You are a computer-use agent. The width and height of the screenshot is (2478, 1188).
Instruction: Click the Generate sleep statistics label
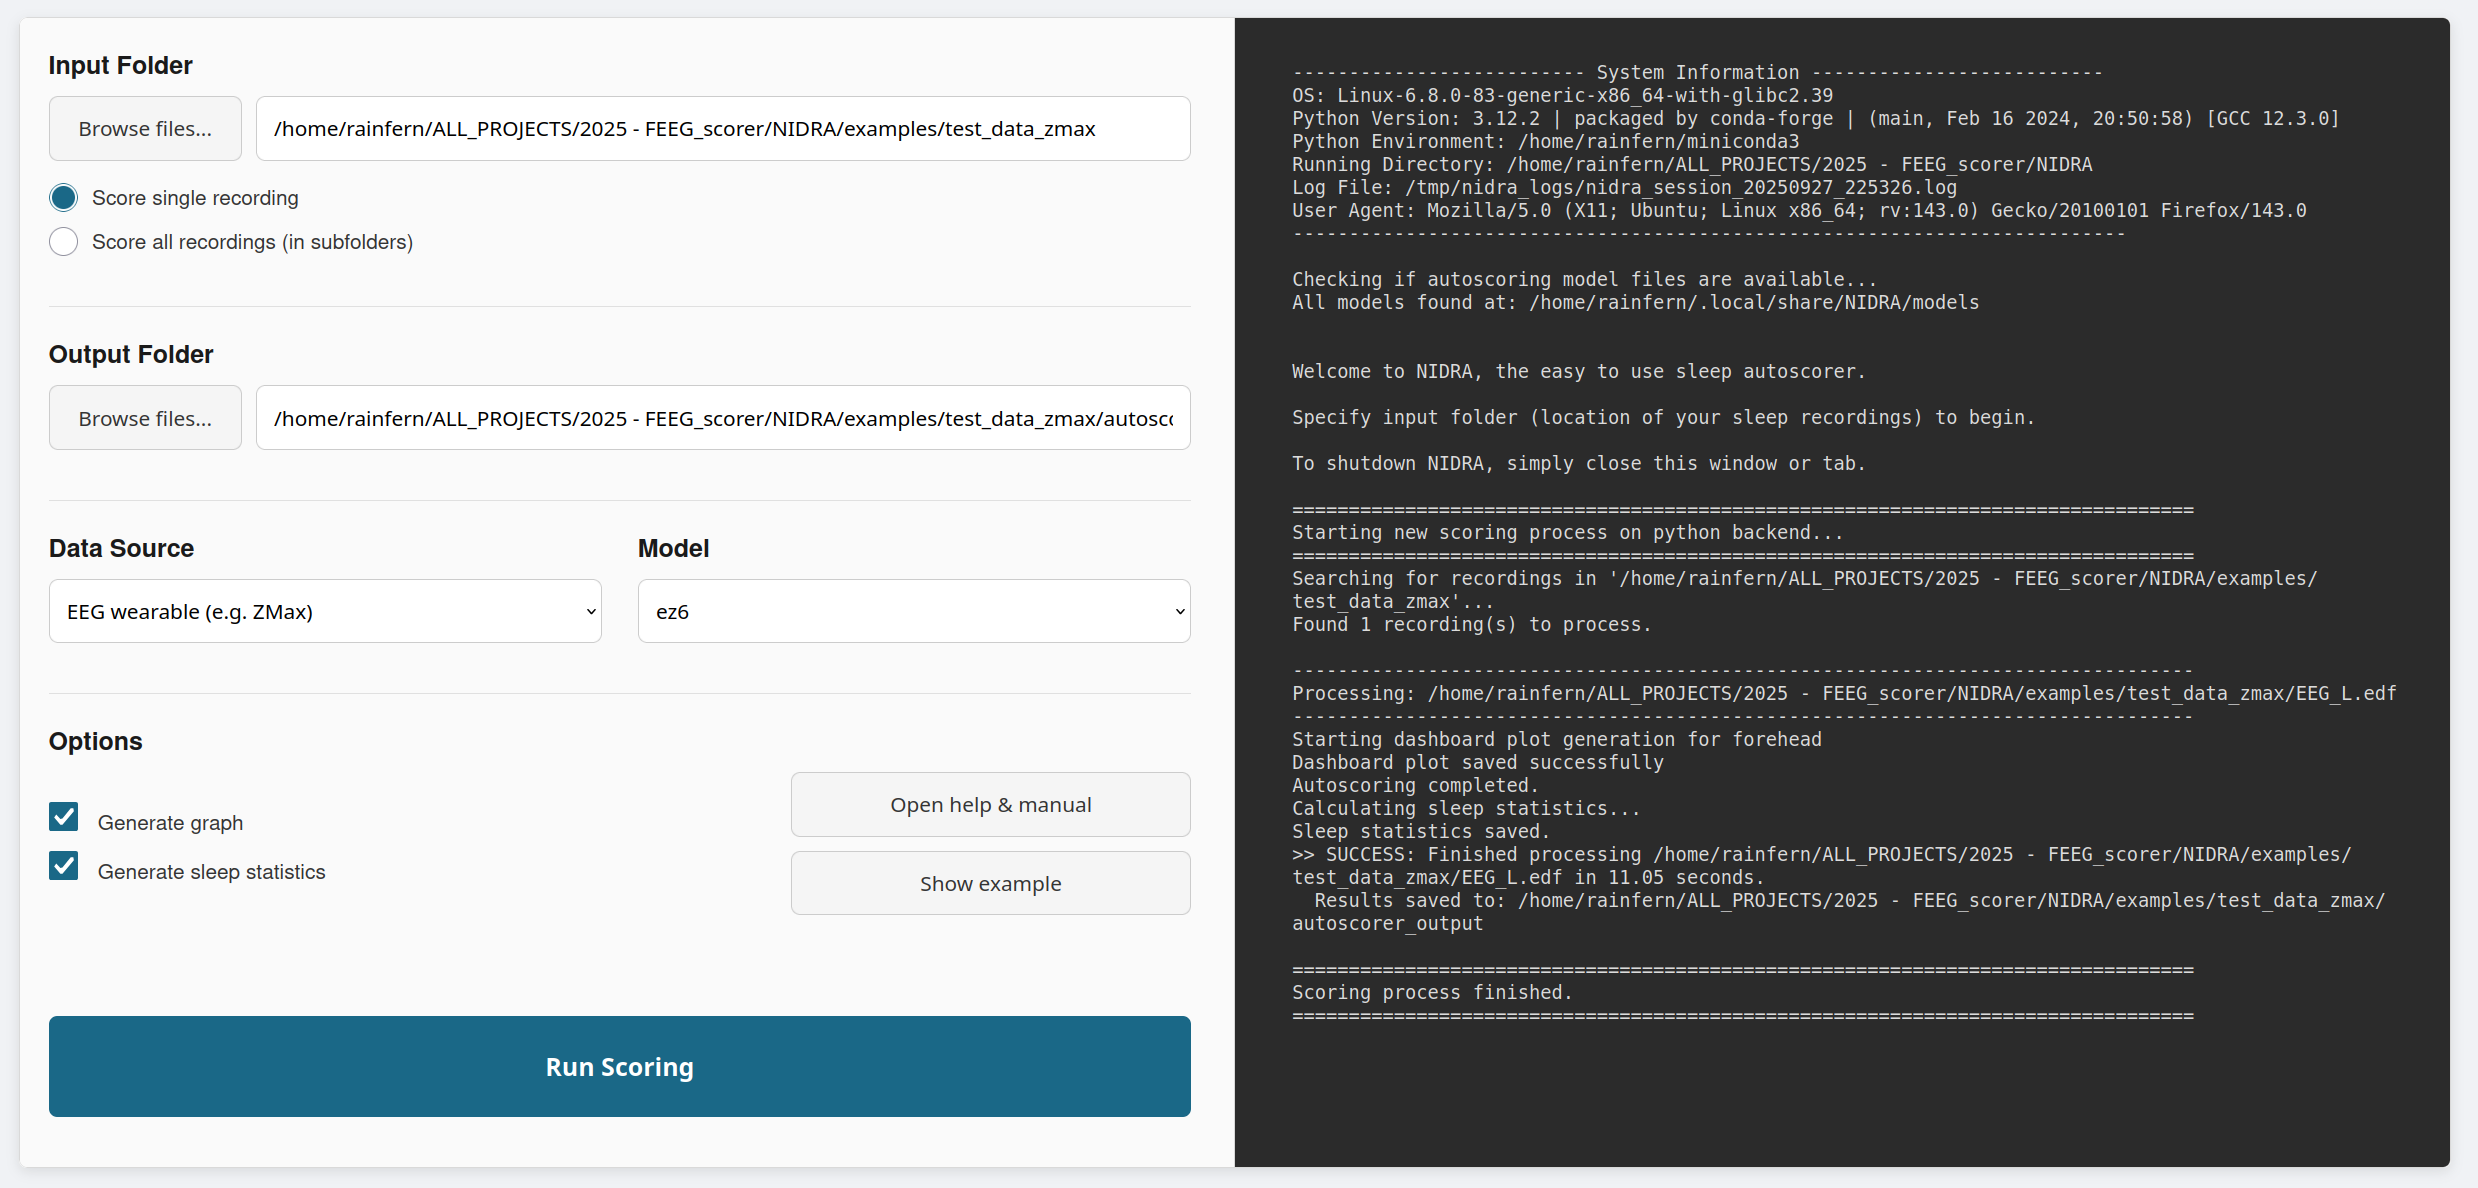click(211, 872)
